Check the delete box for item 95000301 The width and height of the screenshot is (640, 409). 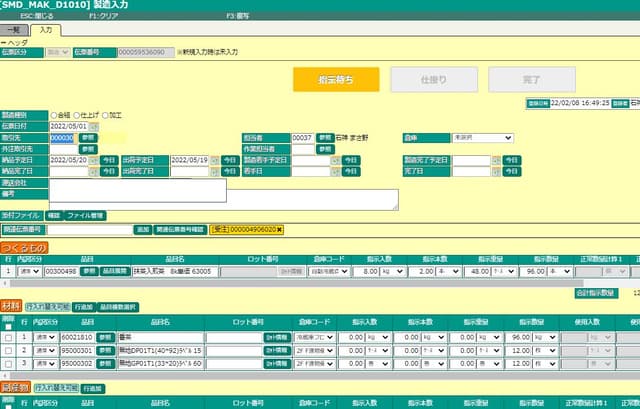click(9, 351)
